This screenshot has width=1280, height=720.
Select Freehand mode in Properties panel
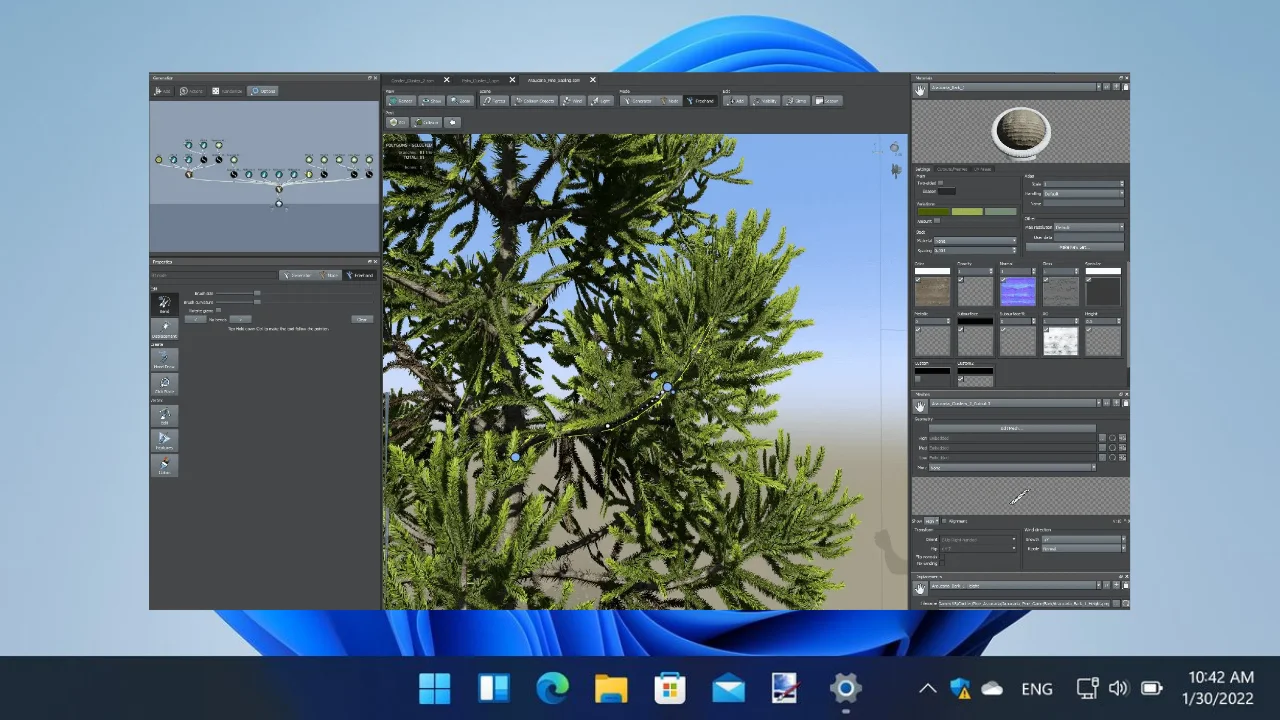pos(359,275)
